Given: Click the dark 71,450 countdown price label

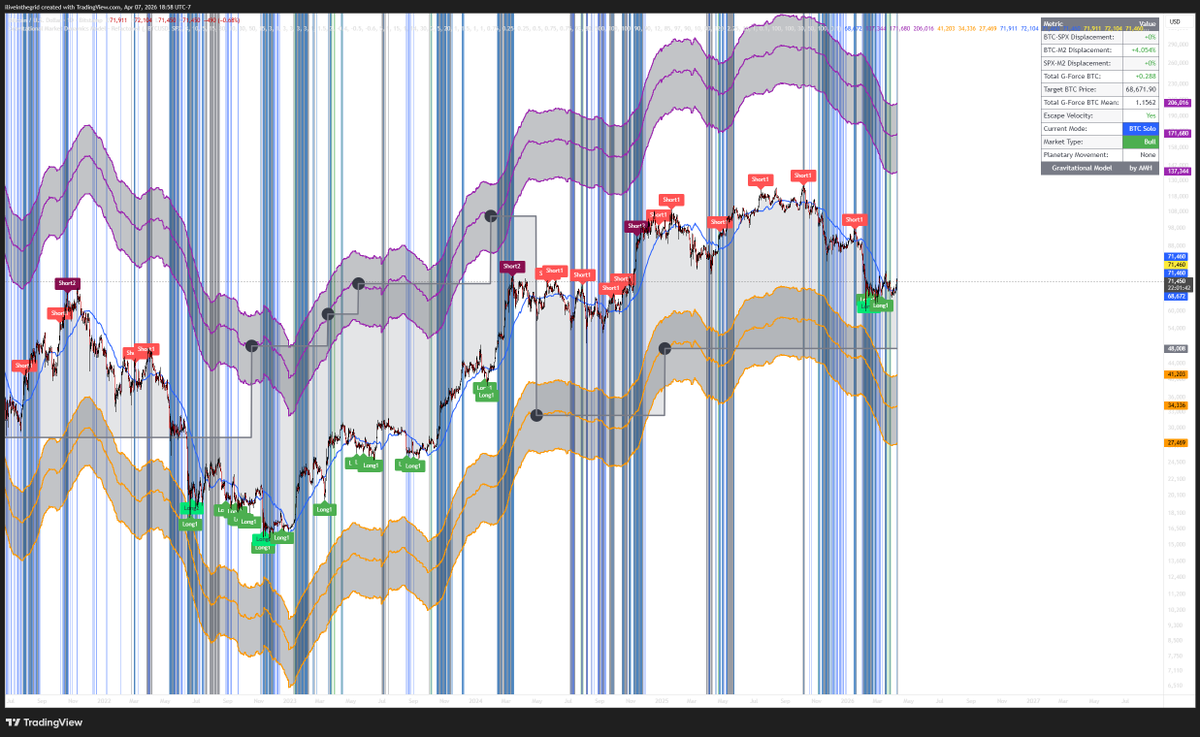Looking at the screenshot, I should [1176, 284].
